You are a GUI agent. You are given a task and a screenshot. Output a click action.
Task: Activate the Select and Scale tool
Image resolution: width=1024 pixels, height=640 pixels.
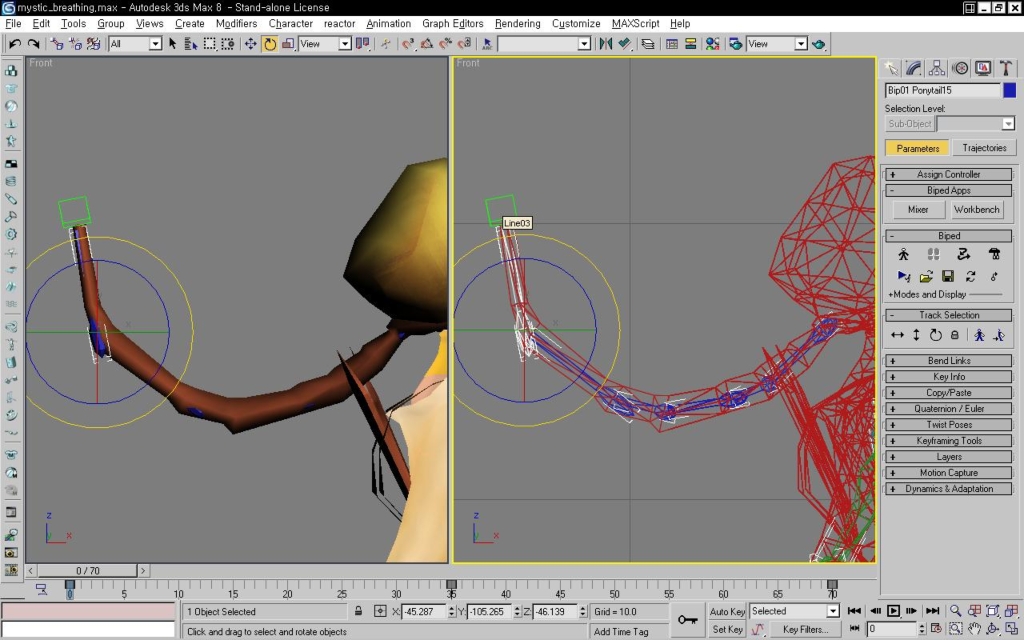click(x=287, y=44)
